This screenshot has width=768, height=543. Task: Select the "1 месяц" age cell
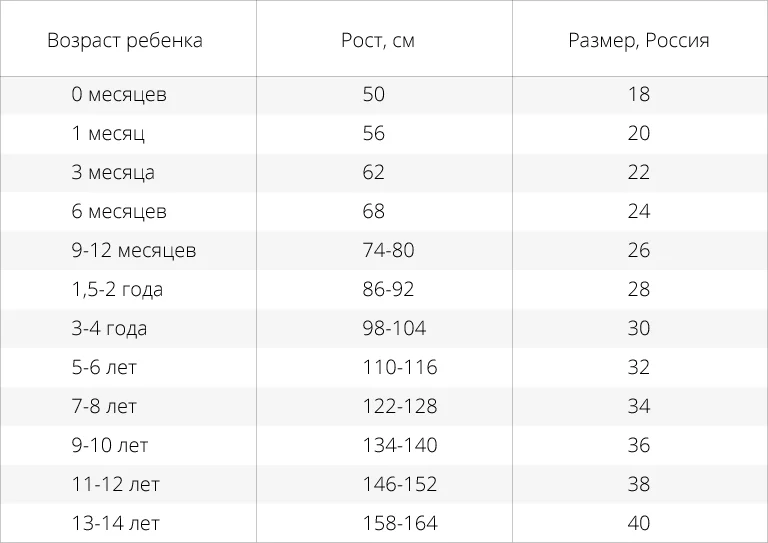click(108, 134)
